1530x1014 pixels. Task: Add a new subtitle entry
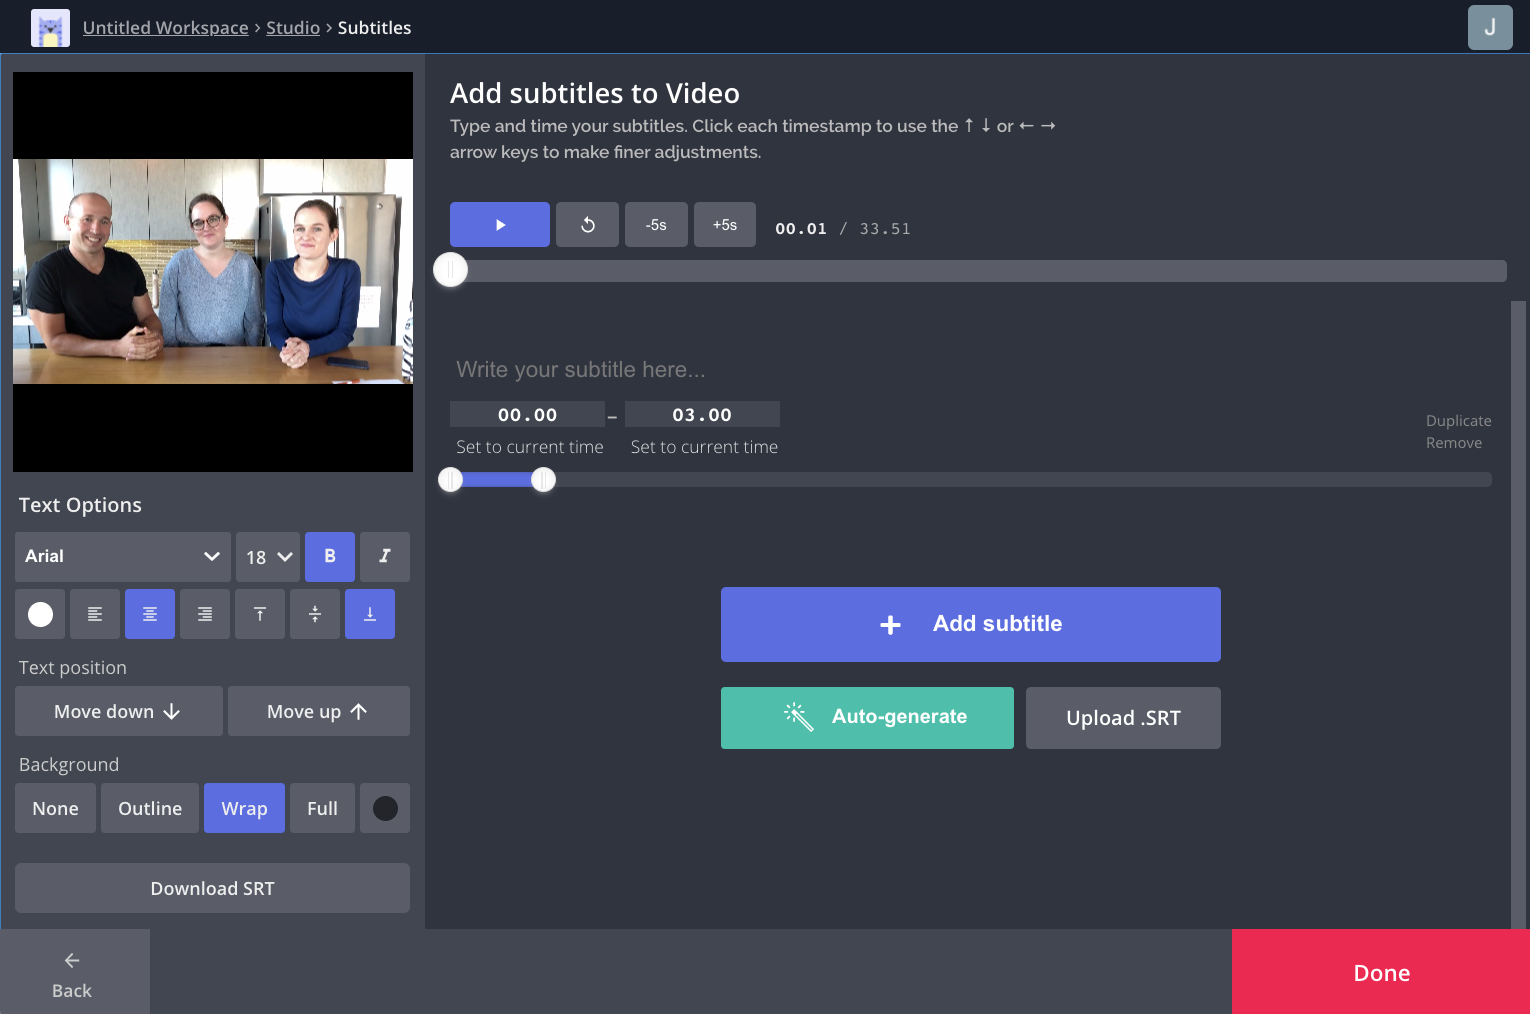pos(970,624)
